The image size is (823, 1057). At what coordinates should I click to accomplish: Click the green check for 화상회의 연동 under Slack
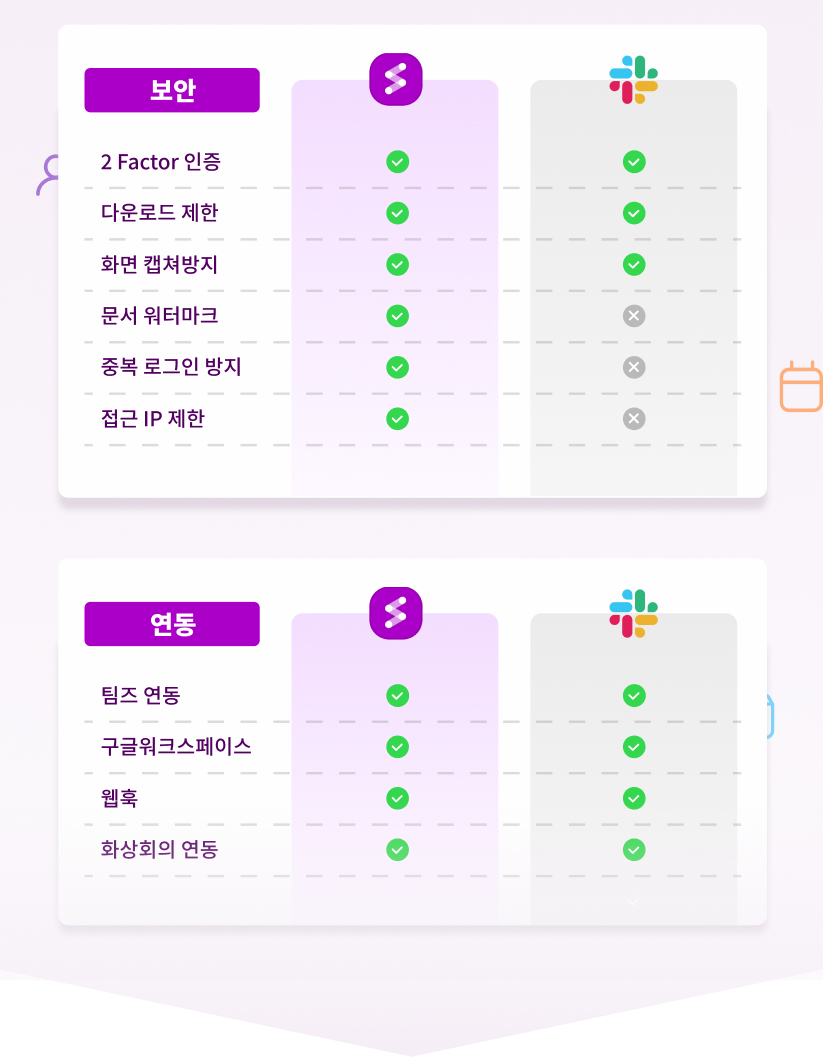634,849
